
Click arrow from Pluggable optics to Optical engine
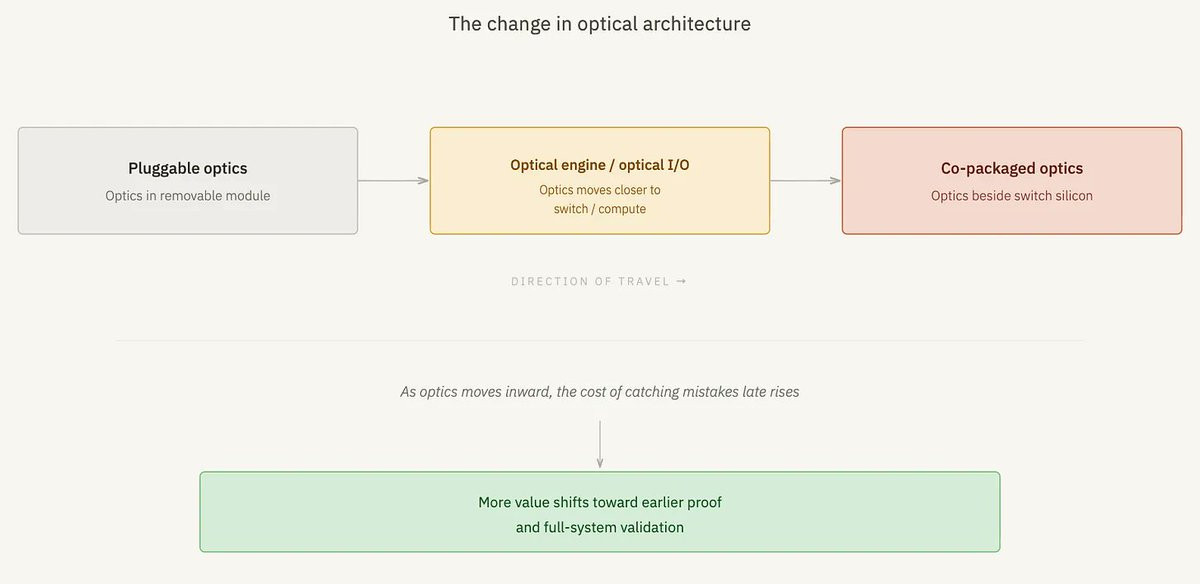393,181
